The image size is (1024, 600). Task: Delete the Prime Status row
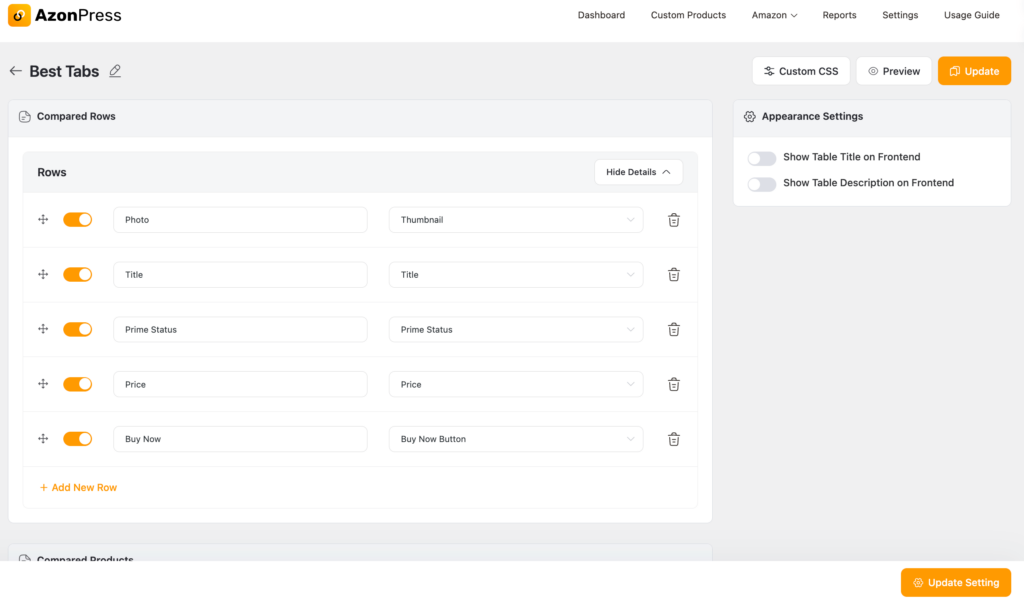click(674, 329)
